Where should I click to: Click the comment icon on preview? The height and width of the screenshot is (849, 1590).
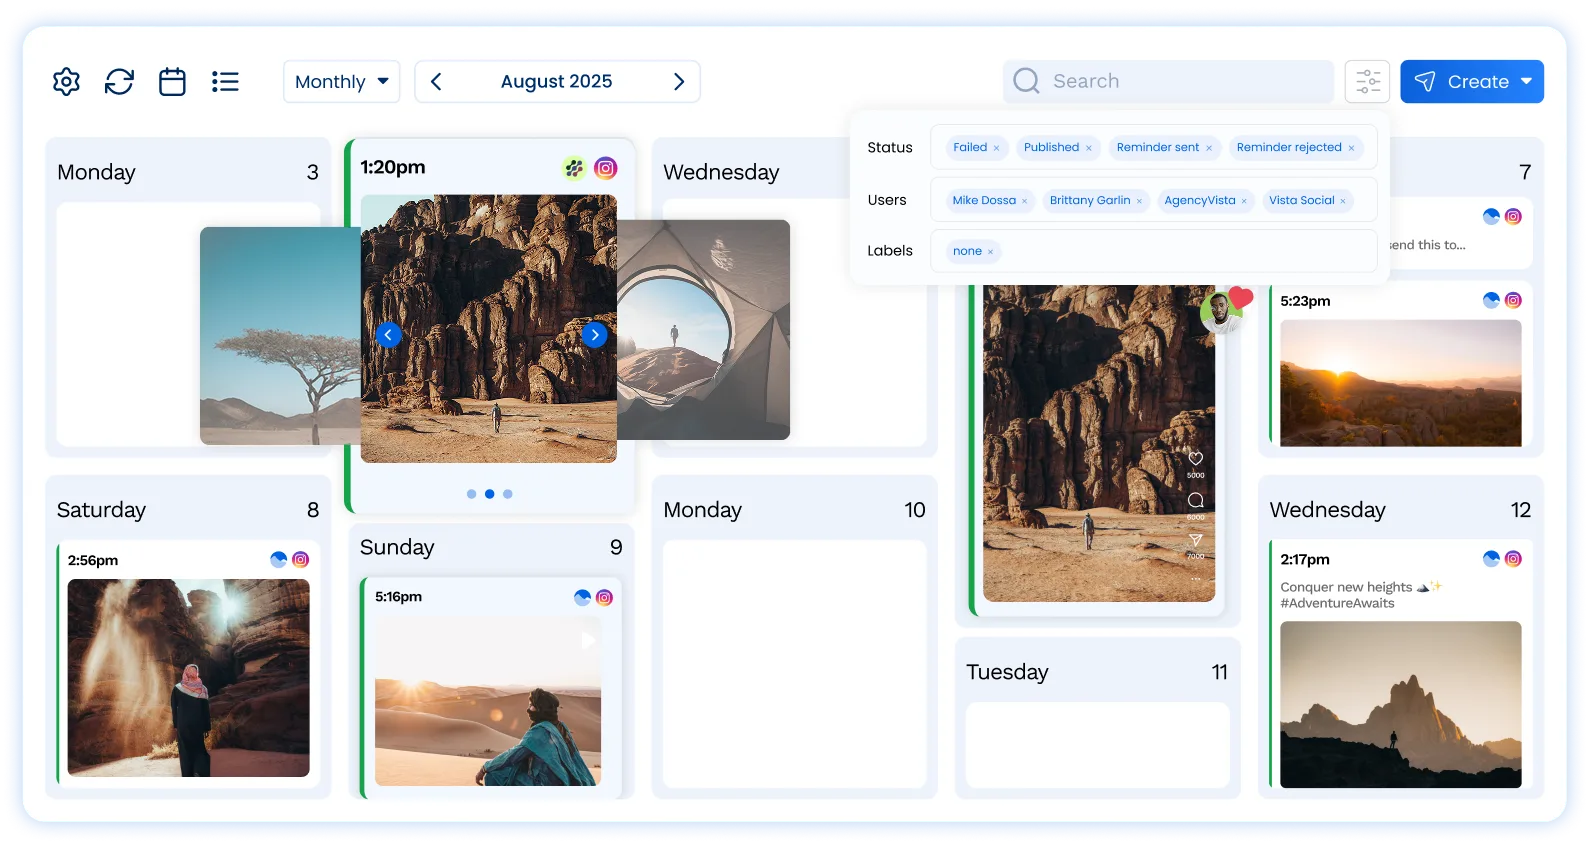[1196, 500]
